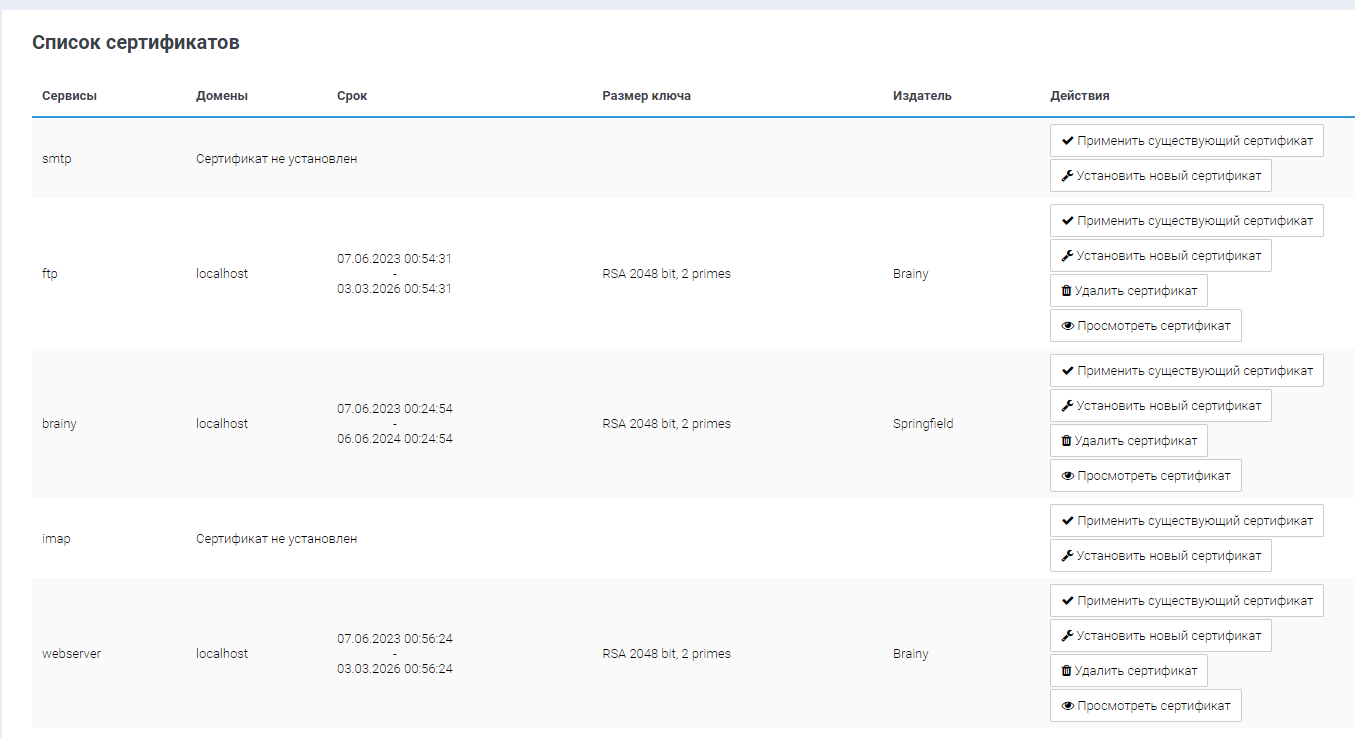The image size is (1355, 738).
Task: Click trash icon in ftp row
Action: click(1066, 291)
